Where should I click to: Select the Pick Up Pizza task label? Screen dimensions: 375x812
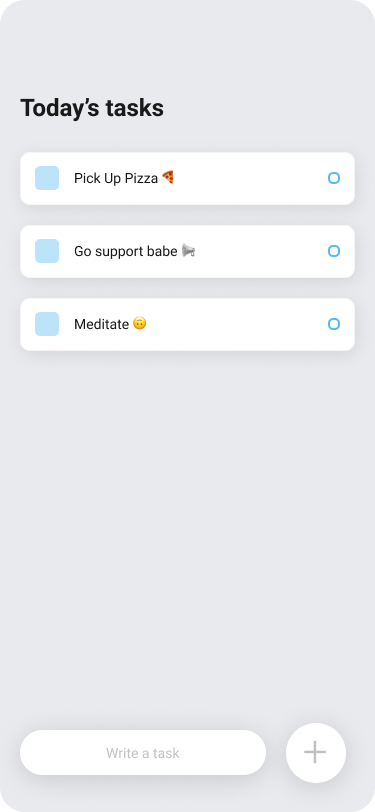116,178
